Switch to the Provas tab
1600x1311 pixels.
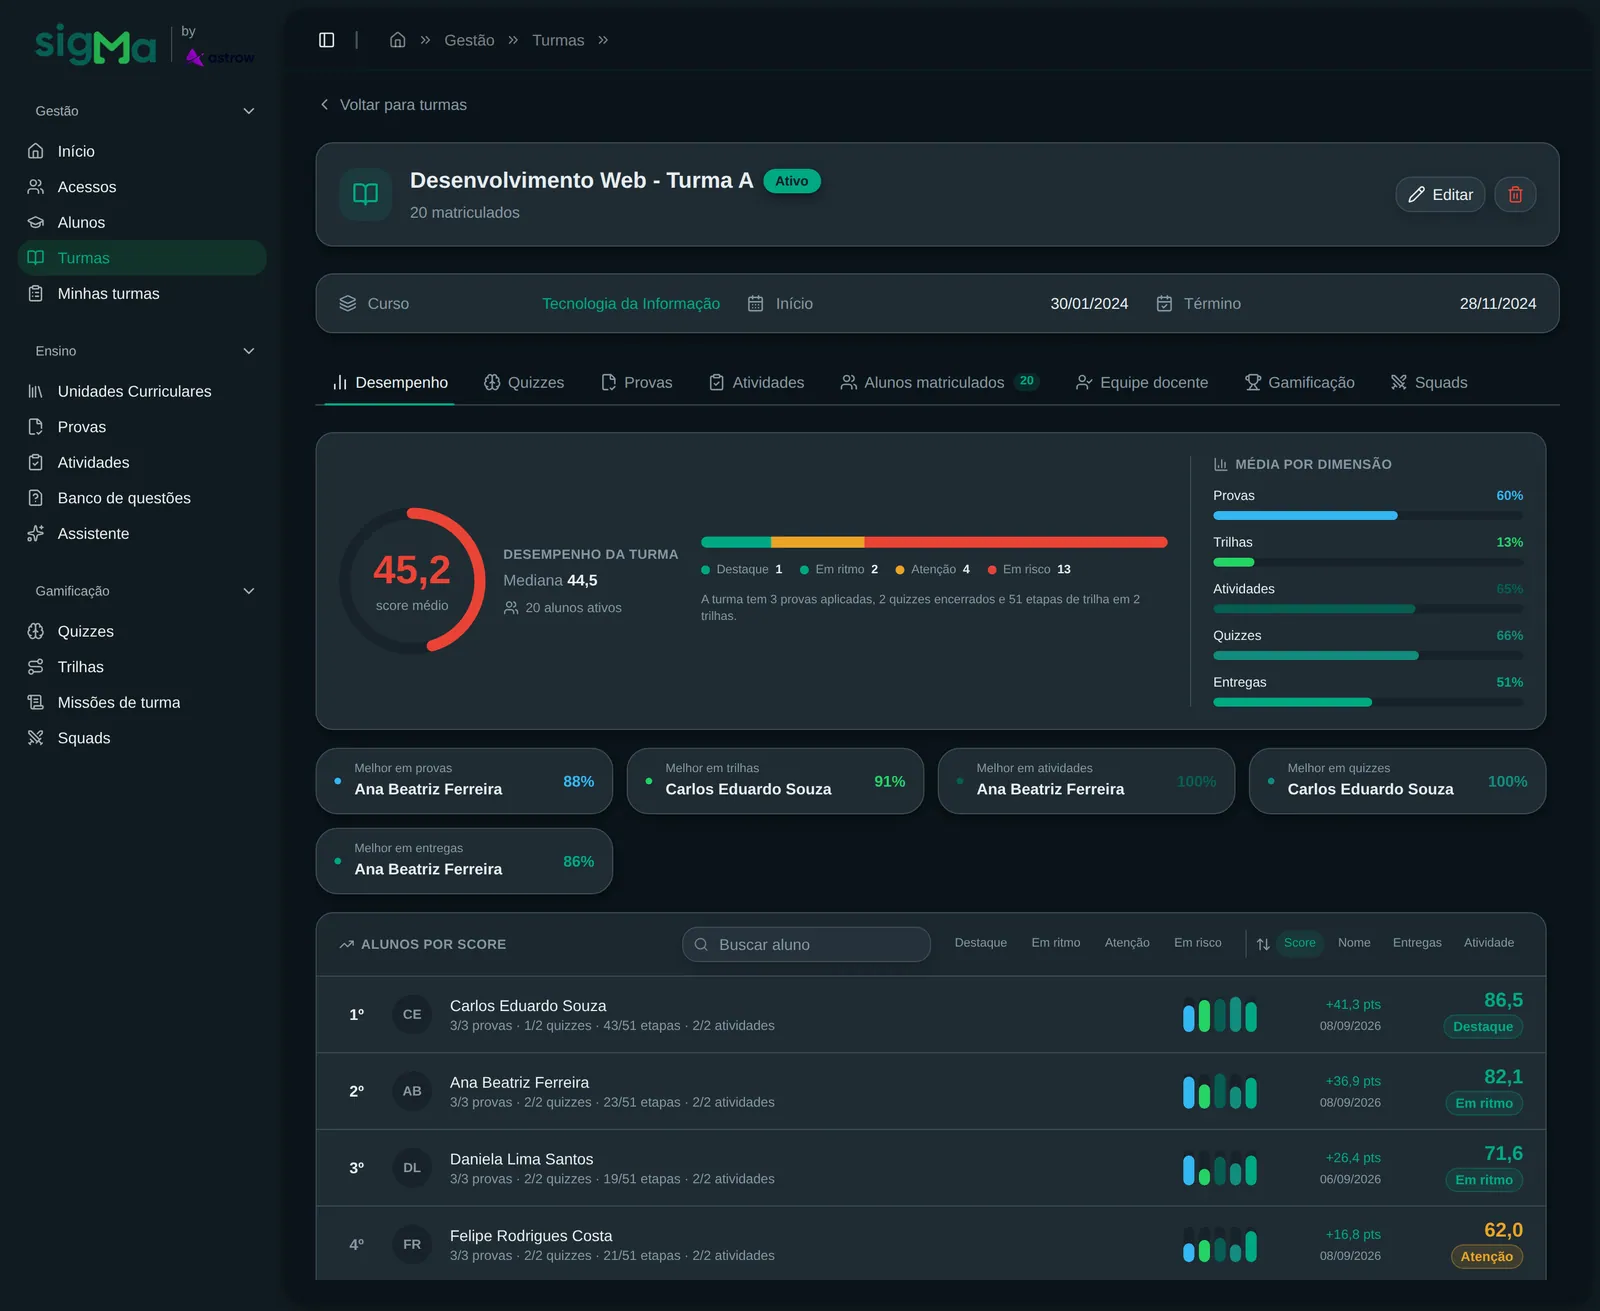click(x=636, y=382)
